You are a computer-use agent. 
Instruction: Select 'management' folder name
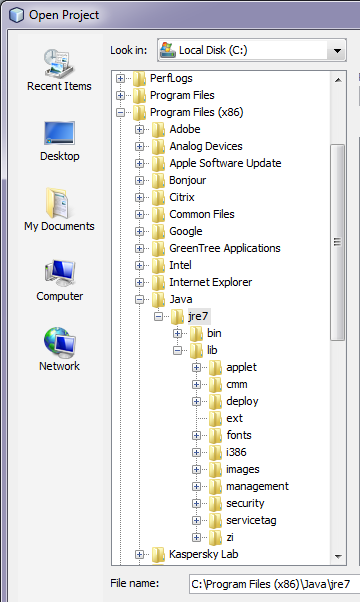(x=258, y=486)
